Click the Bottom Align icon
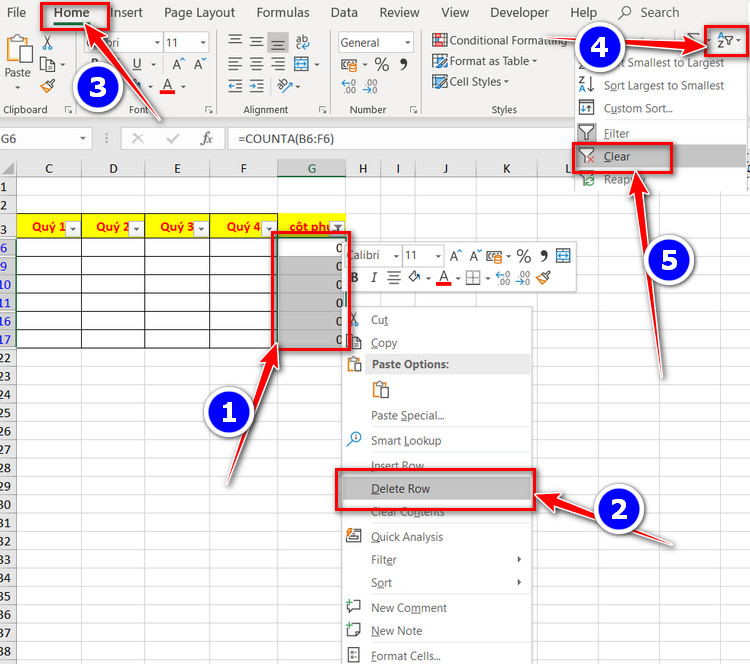The width and height of the screenshot is (750, 664). pyautogui.click(x=278, y=43)
